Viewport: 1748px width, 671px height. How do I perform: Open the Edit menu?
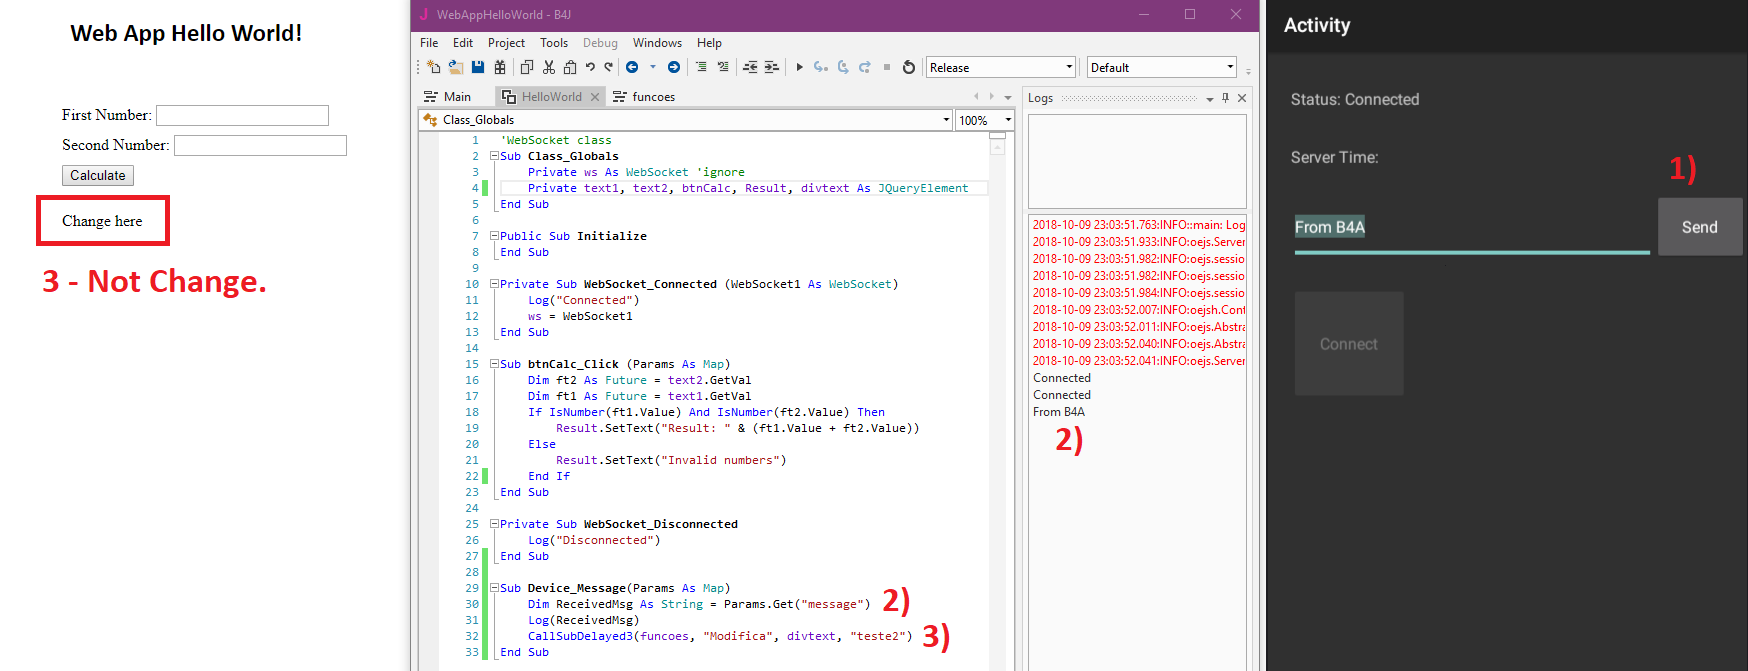(463, 43)
